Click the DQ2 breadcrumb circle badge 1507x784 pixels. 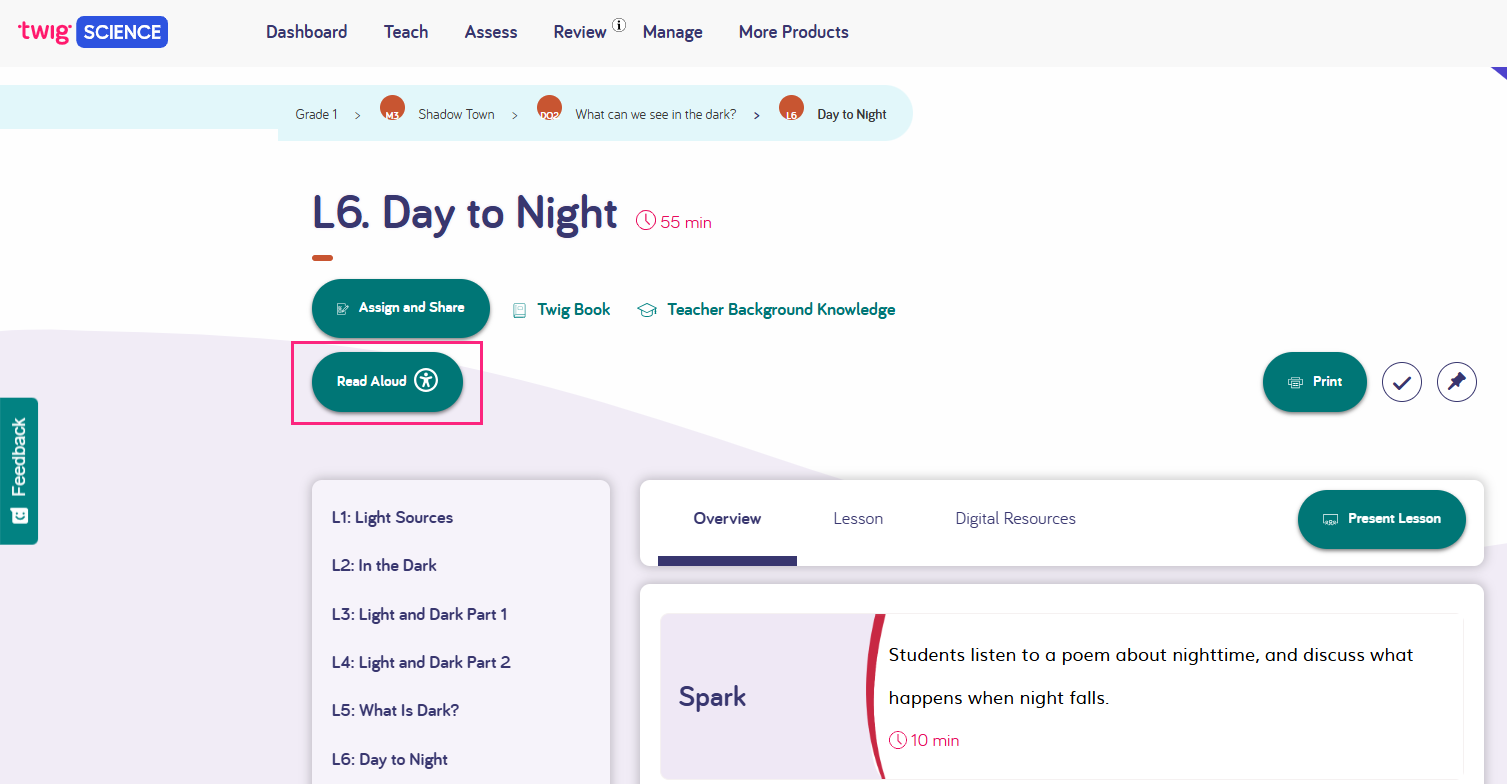pos(549,109)
